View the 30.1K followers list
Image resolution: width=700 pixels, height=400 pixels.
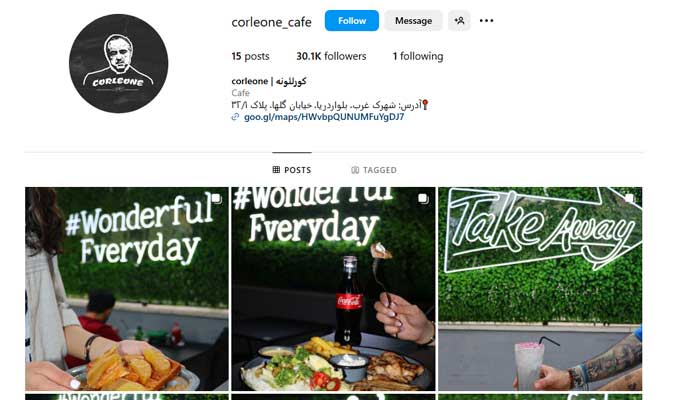click(x=331, y=56)
